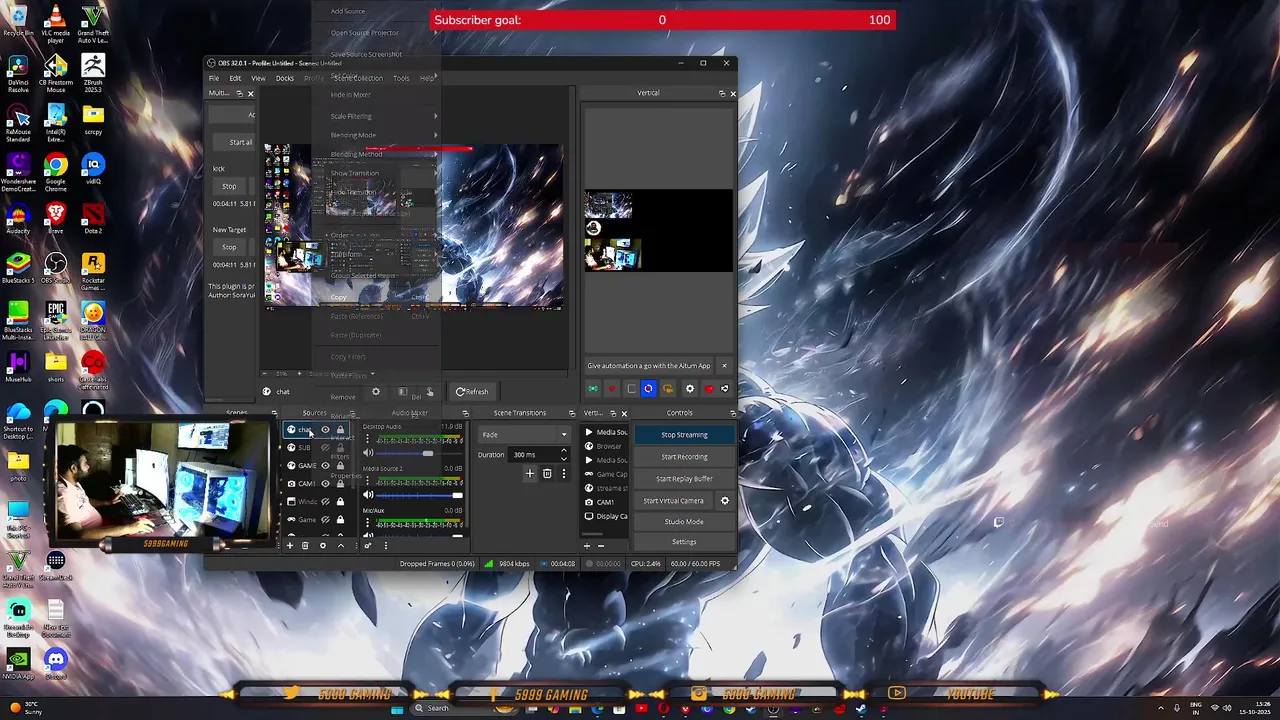Click interact hand icon in source toolbar
Image resolution: width=1280 pixels, height=720 pixels.
point(430,392)
